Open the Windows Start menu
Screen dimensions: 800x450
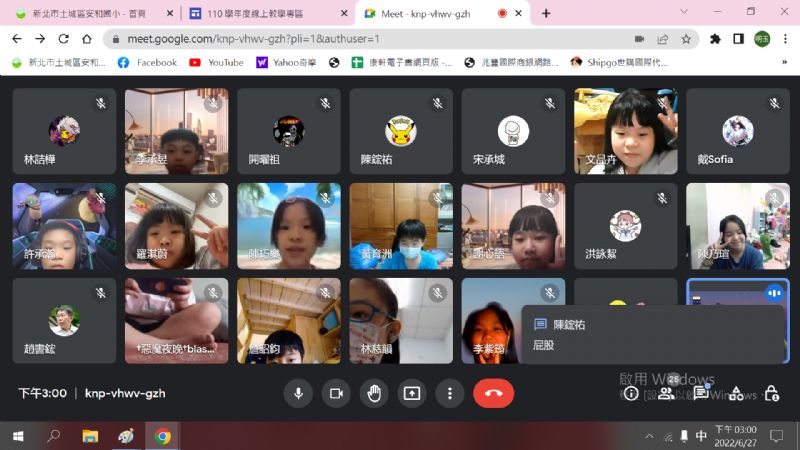[x=18, y=436]
